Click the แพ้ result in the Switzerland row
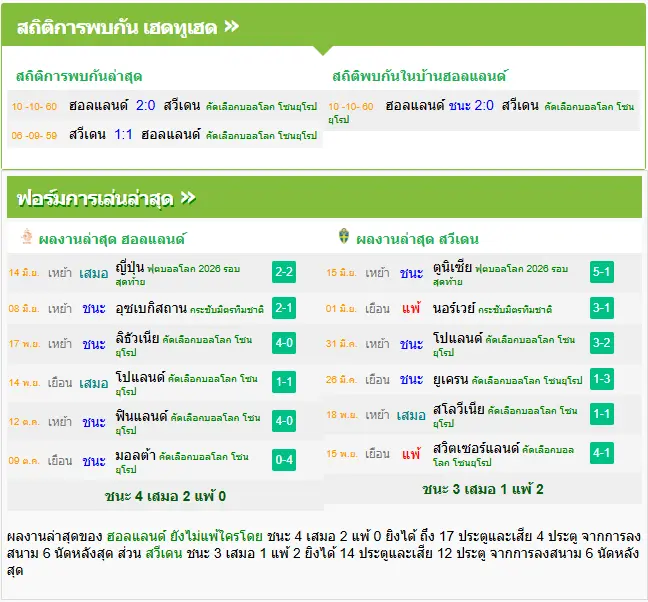Screen dimensions: 648x602 coord(411,454)
